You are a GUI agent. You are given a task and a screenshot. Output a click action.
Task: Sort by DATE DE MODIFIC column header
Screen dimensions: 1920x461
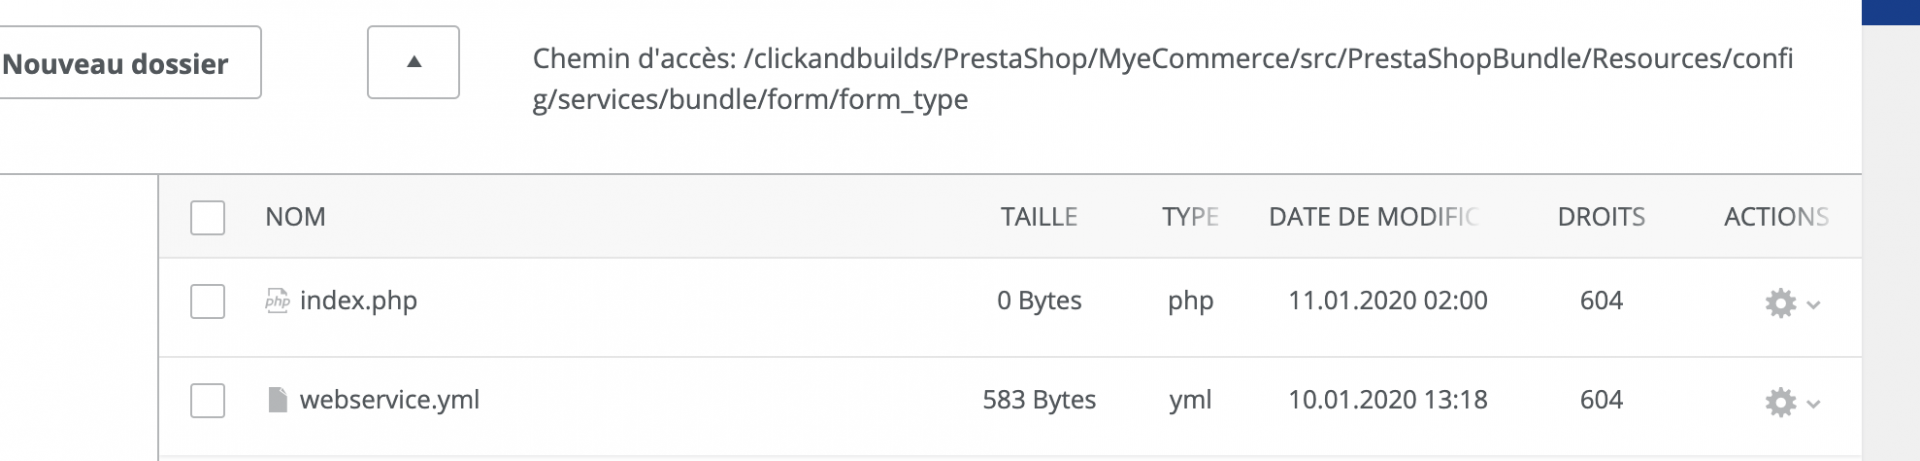[1373, 216]
